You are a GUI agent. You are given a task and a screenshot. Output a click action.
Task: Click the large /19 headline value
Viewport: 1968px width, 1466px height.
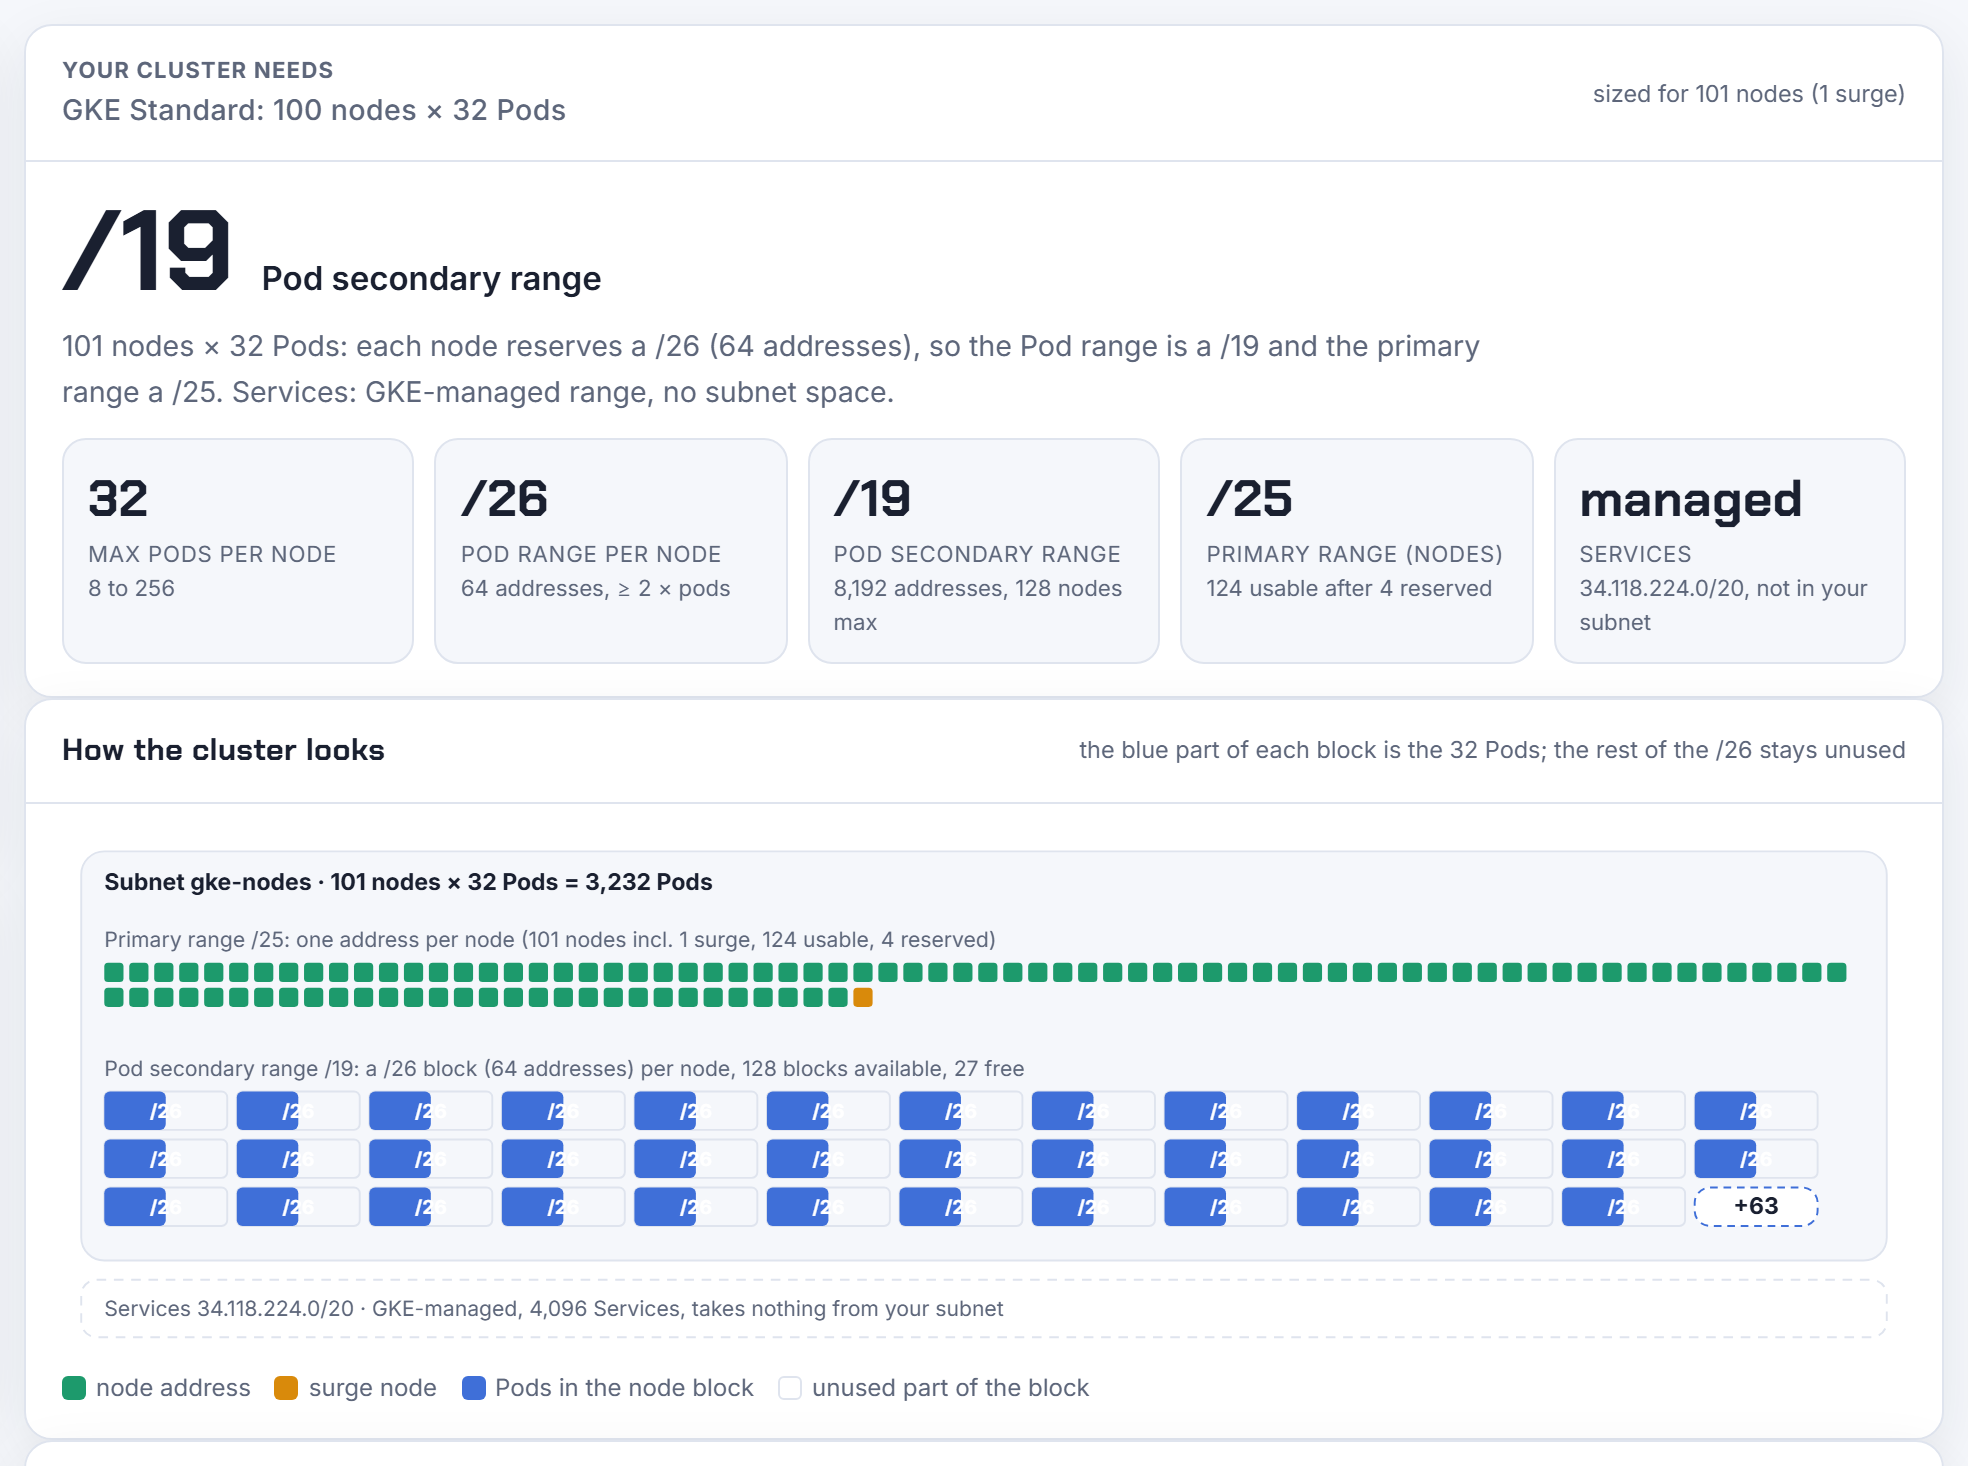(147, 250)
